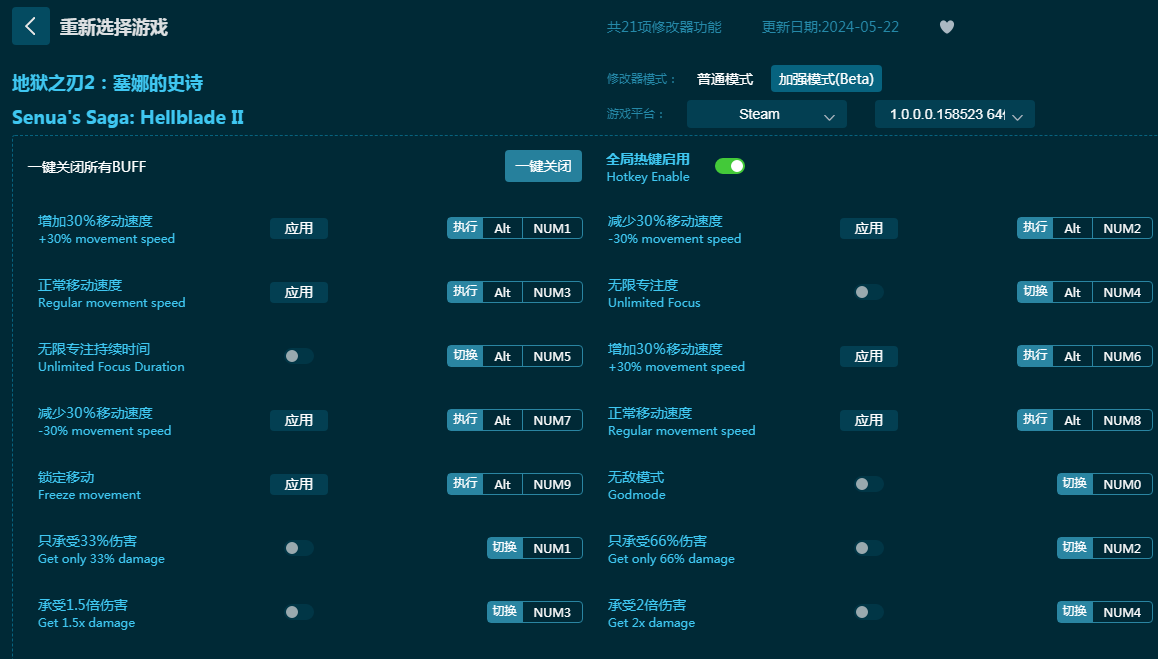Click the 无敌模式 Godmode label
This screenshot has height=659, width=1158.
(x=637, y=485)
